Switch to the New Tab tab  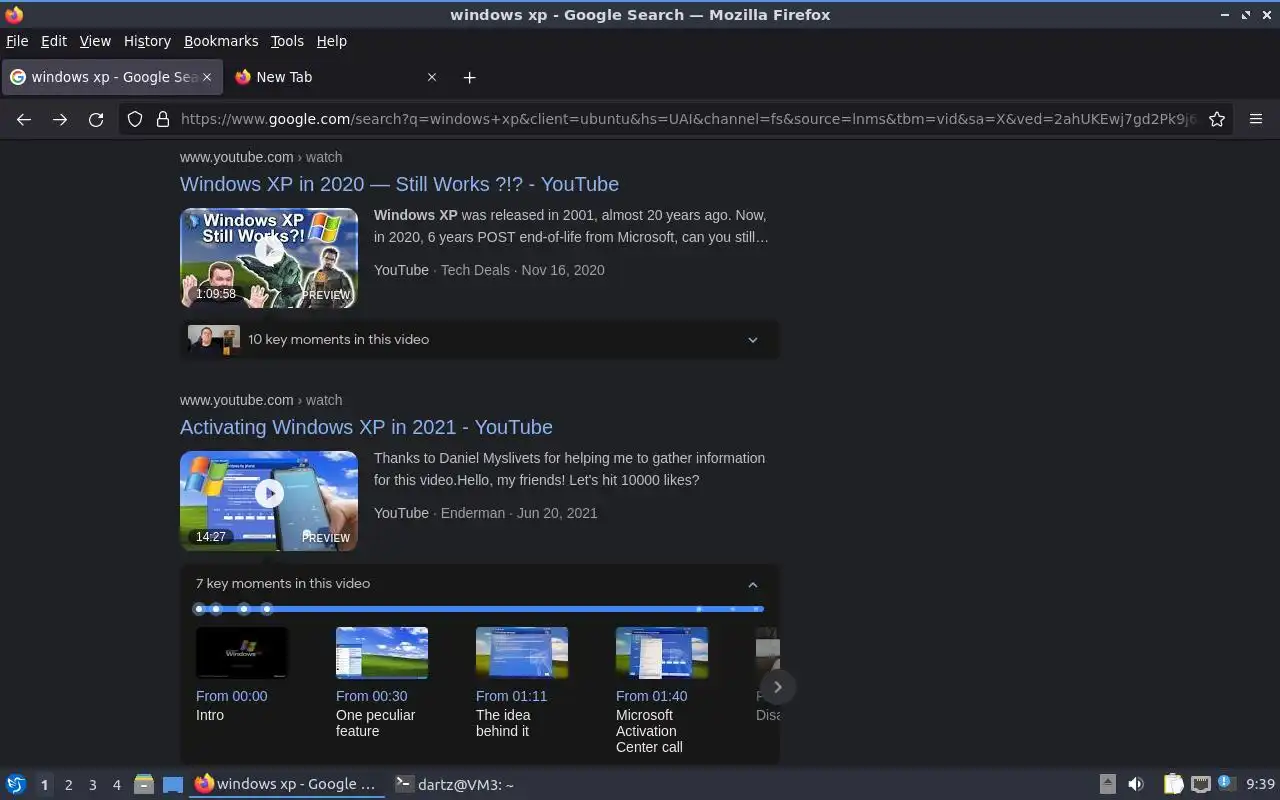click(335, 77)
